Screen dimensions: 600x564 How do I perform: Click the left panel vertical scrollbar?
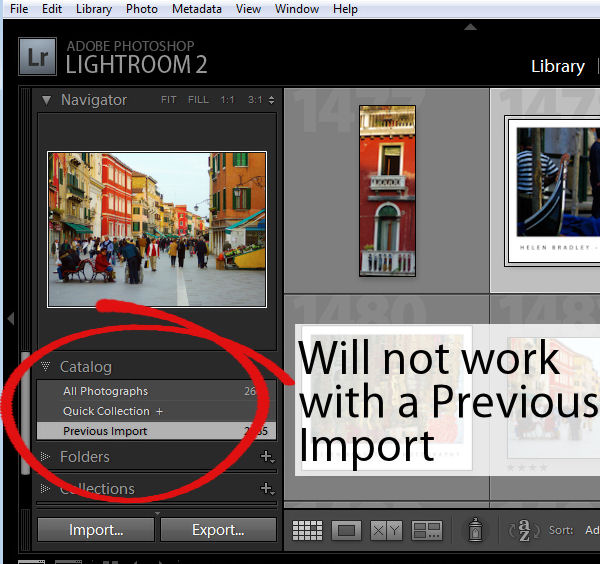click(25, 413)
